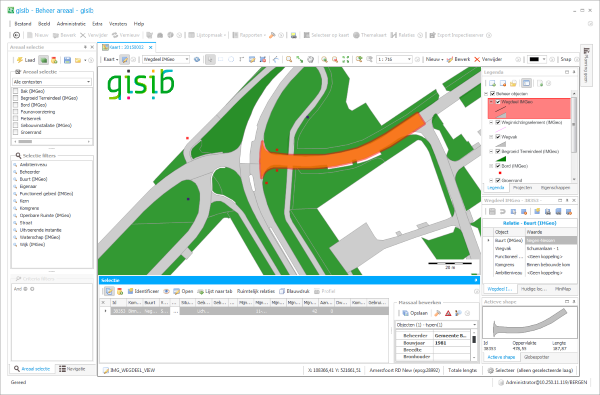Click the Bewerk pencil in map toolbar
Screen dimensions: 600x395
pos(450,59)
